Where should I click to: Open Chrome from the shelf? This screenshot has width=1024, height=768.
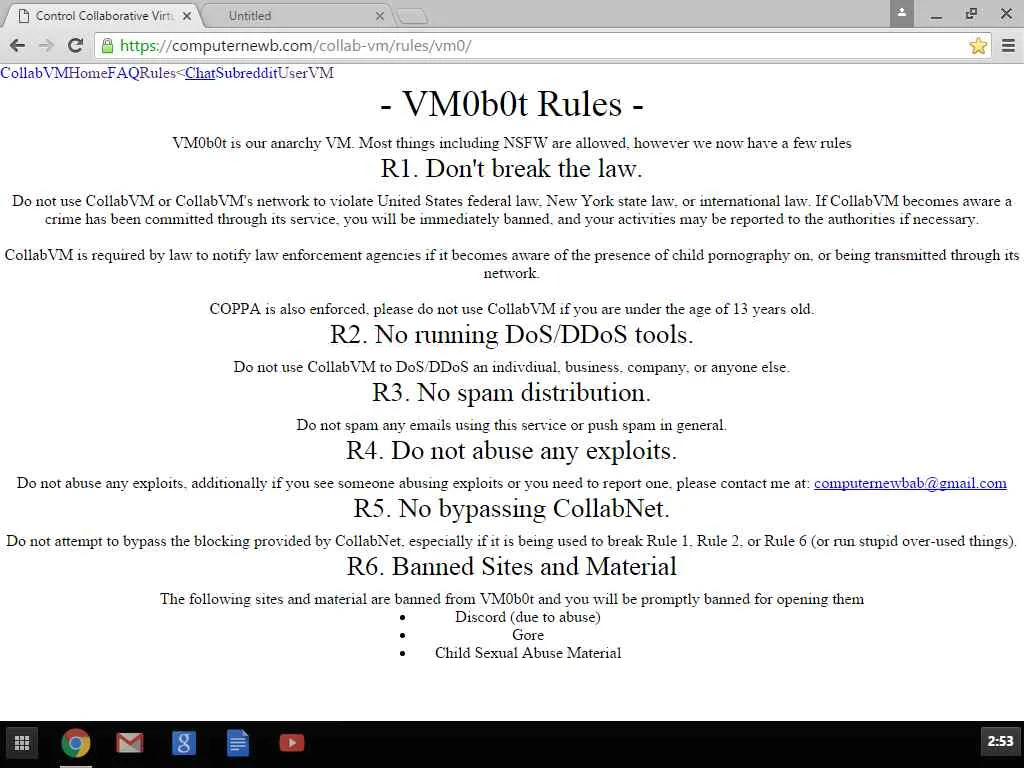click(76, 743)
